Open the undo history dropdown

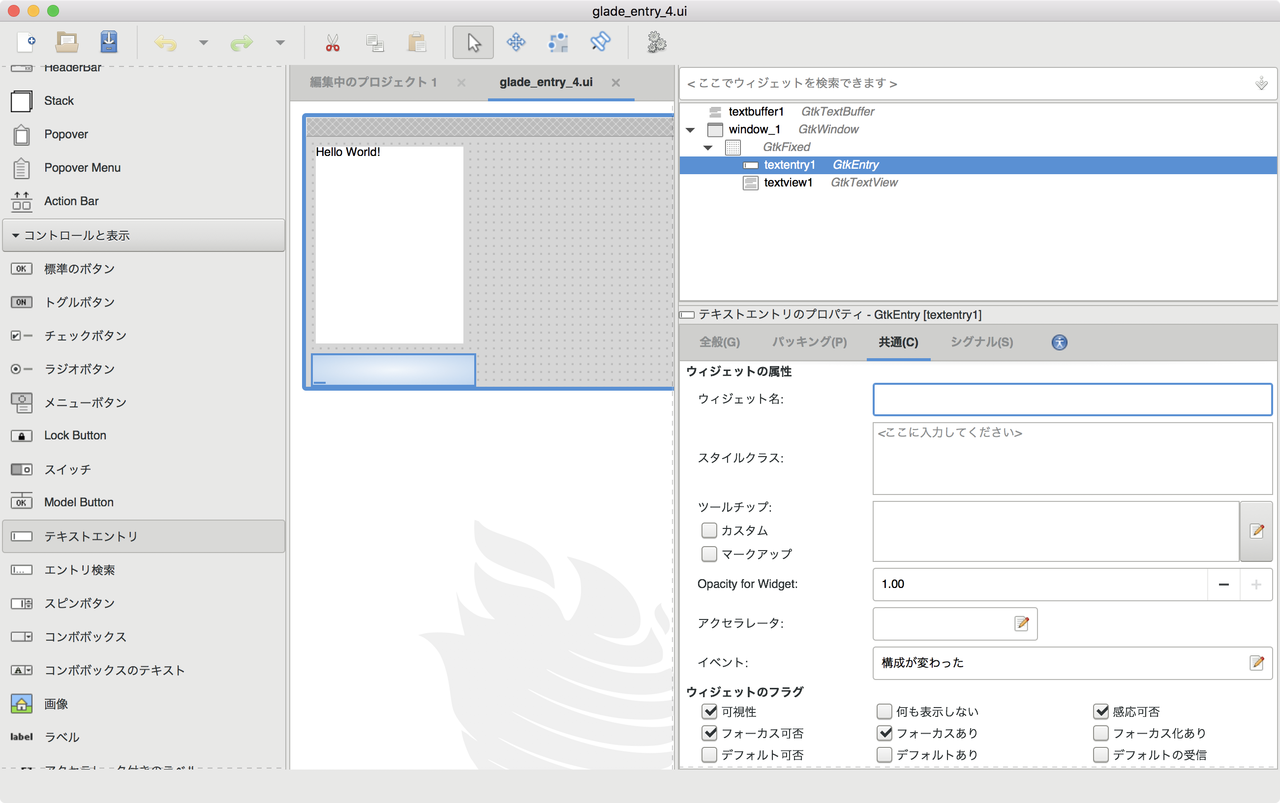pos(205,42)
